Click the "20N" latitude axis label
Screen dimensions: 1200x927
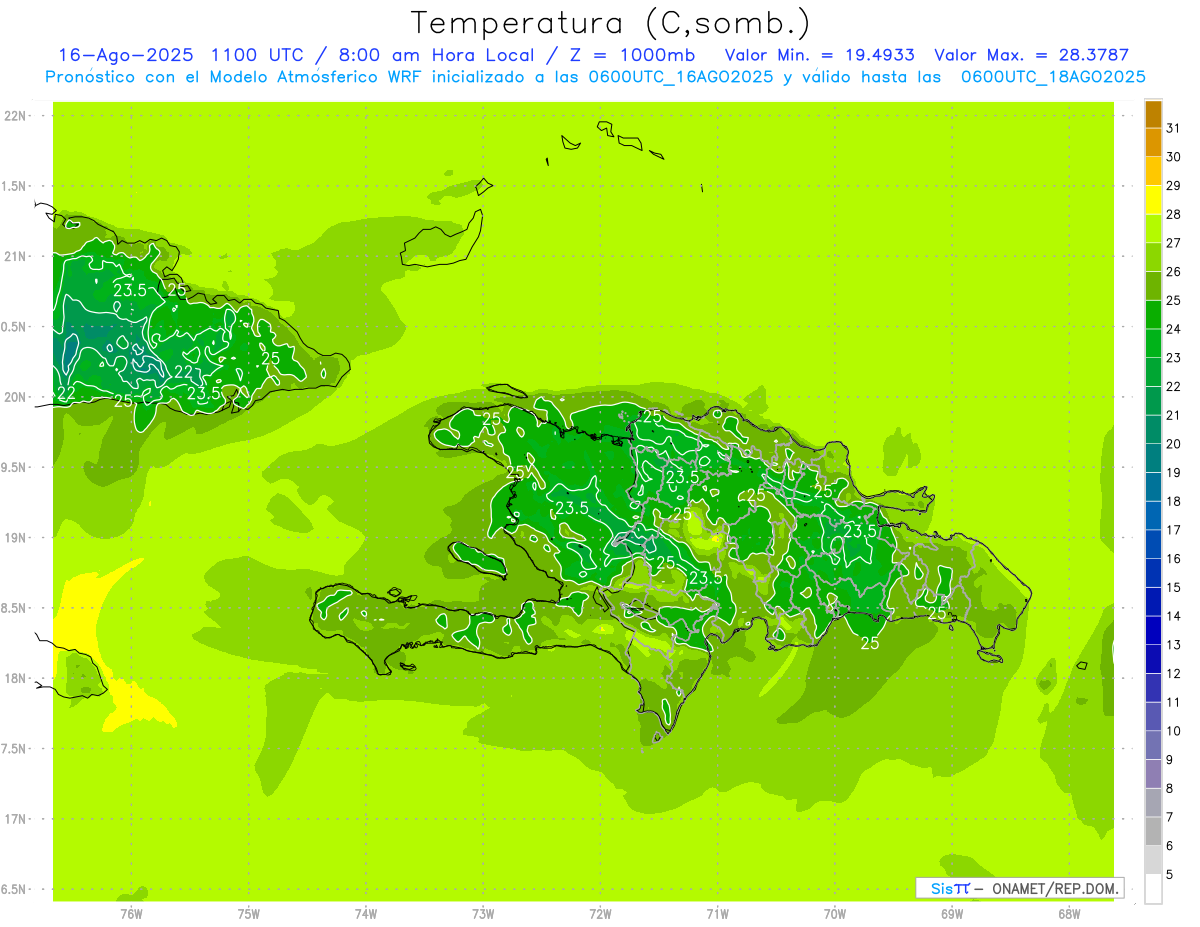(x=17, y=397)
